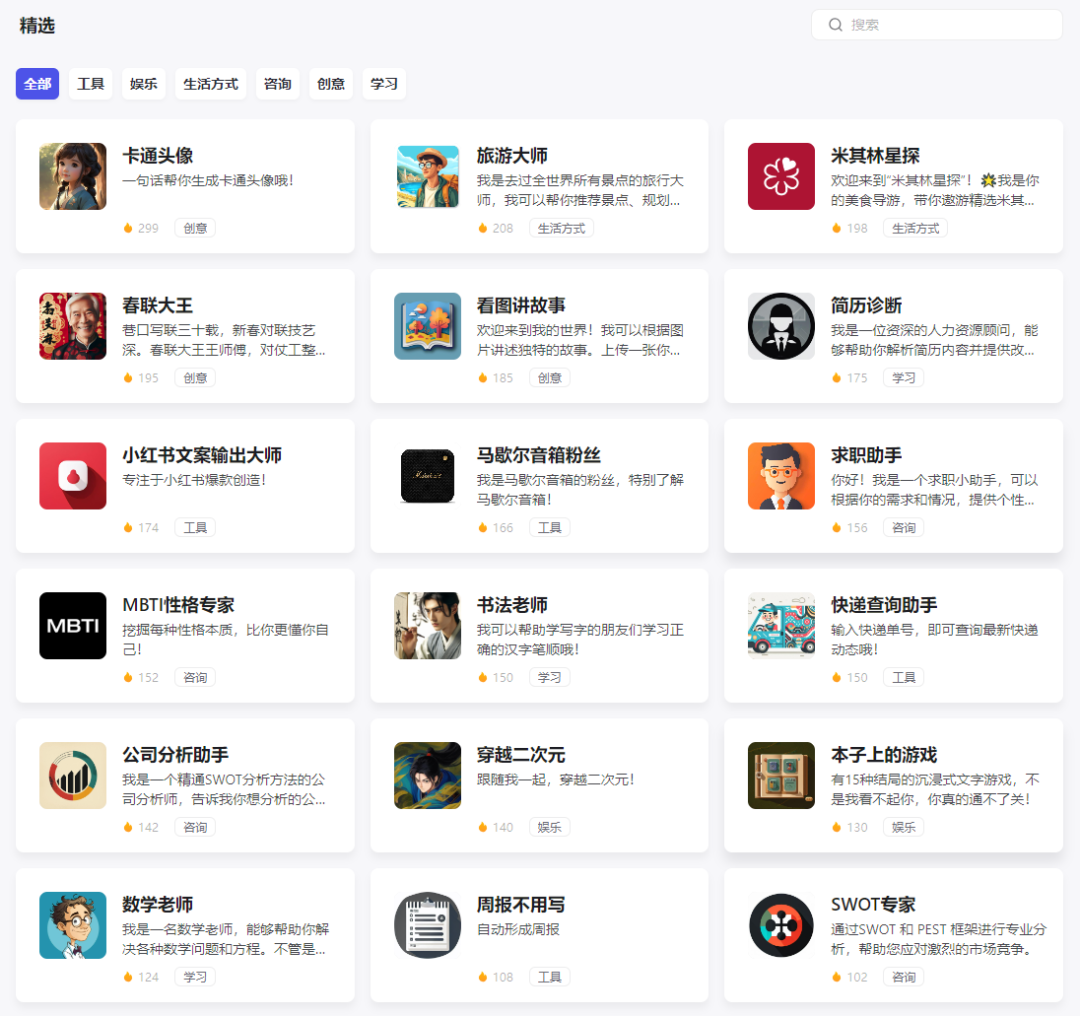Open the 小红书文案输出大师 red app icon
This screenshot has height=1016, width=1080.
(72, 476)
